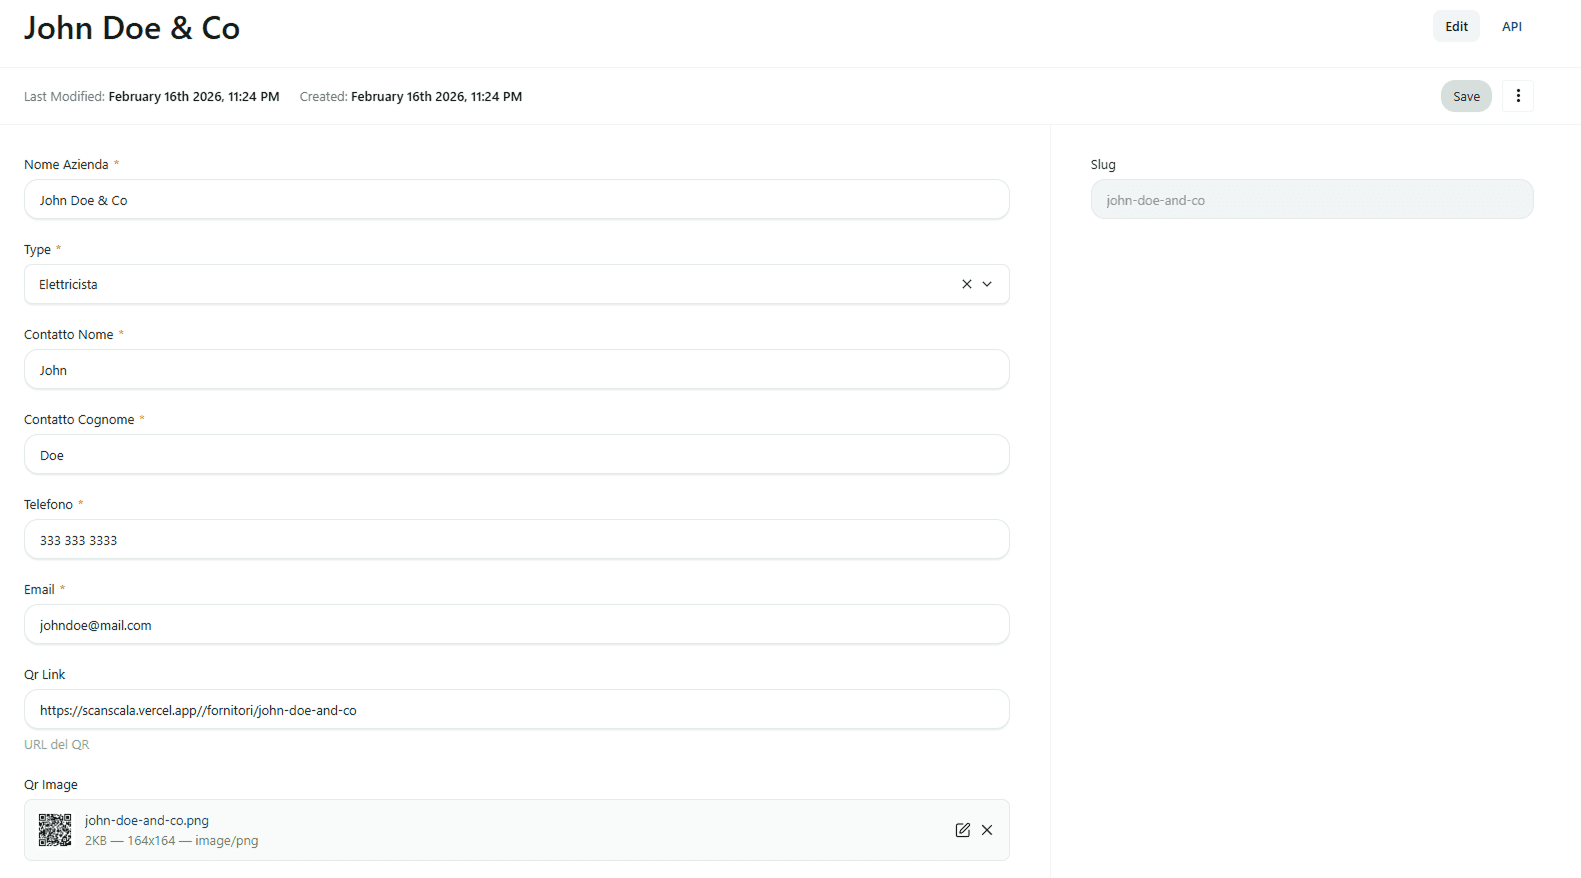Switch to the API tab
This screenshot has height=878, width=1581.
(x=1511, y=27)
